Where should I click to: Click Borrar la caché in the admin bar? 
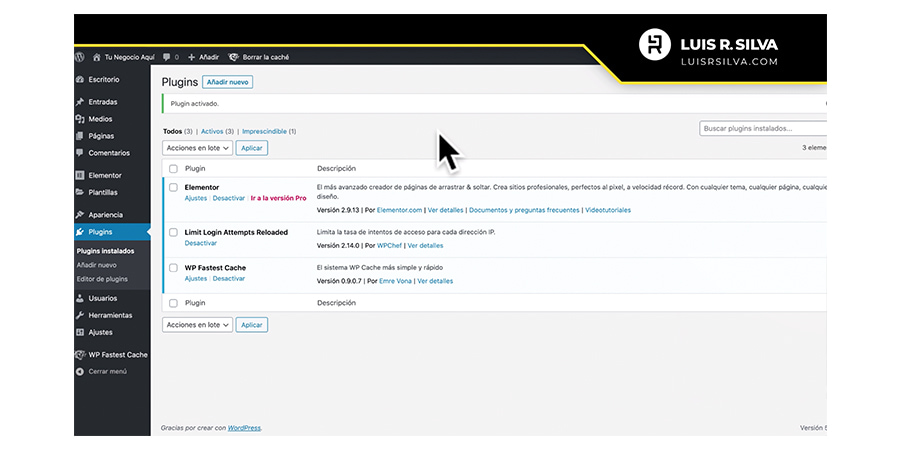pos(266,57)
